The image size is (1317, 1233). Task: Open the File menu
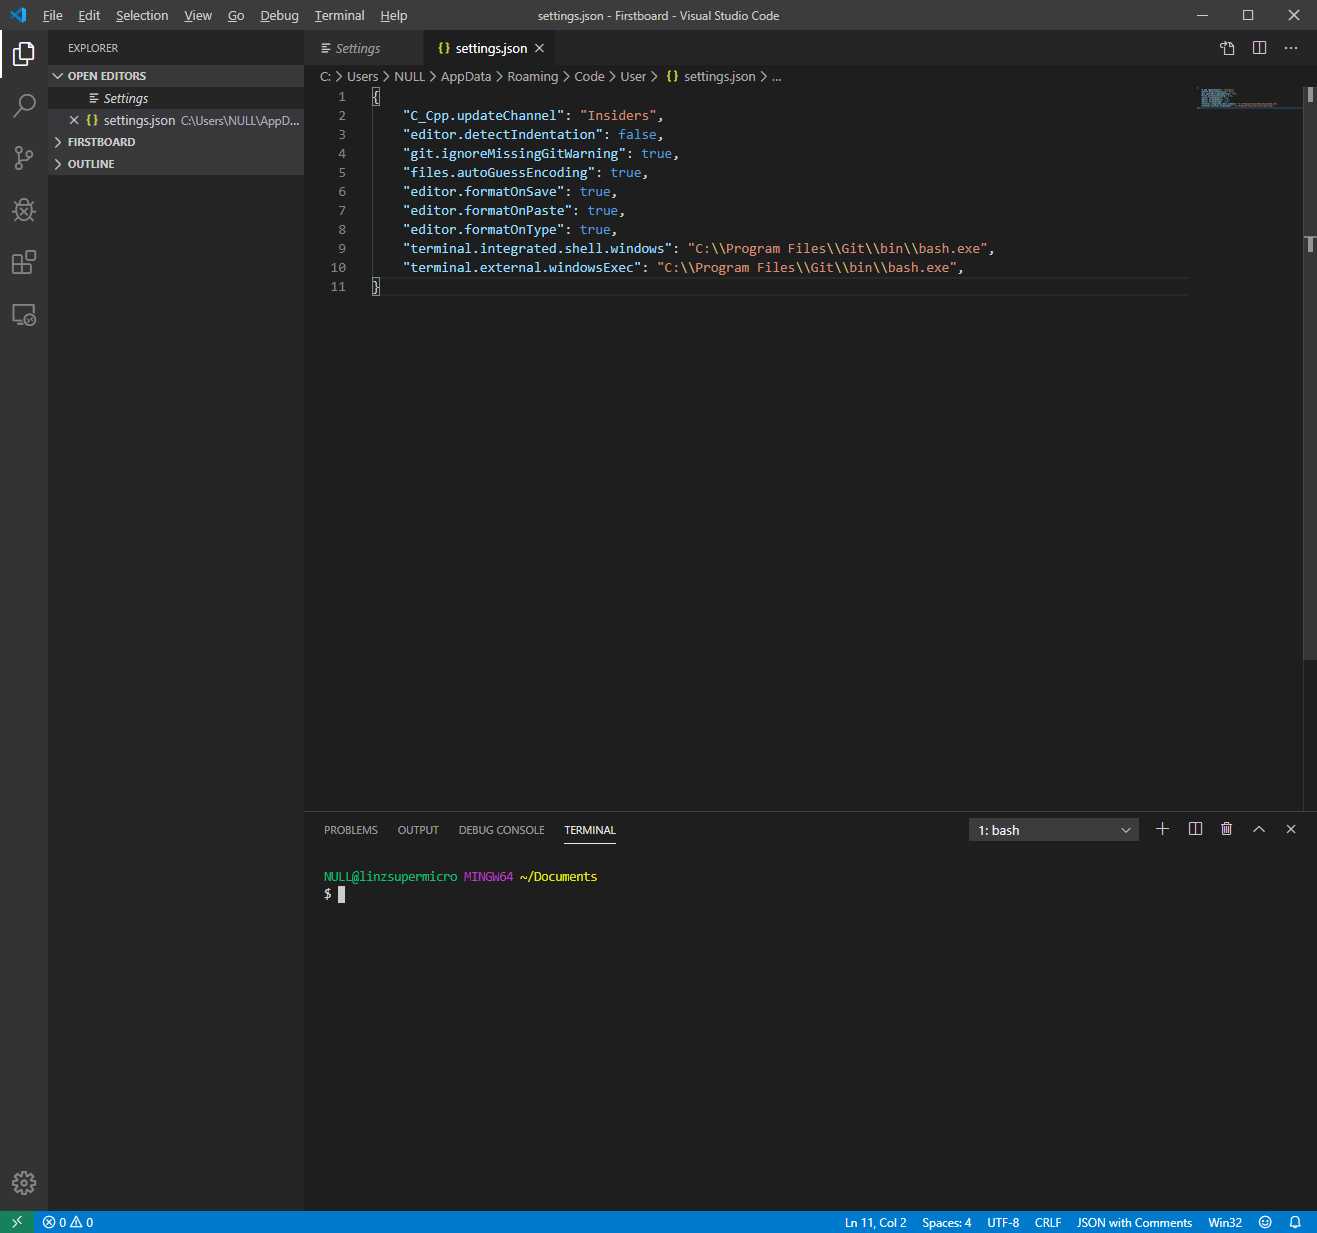pyautogui.click(x=53, y=15)
